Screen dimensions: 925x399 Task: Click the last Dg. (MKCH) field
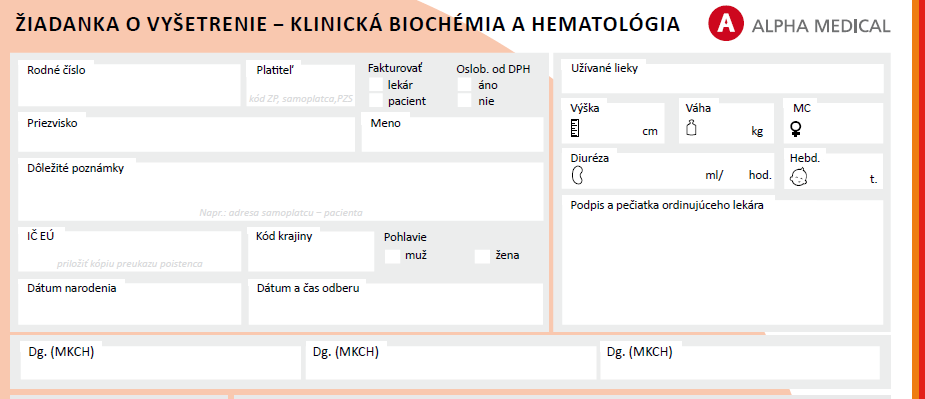coord(740,361)
